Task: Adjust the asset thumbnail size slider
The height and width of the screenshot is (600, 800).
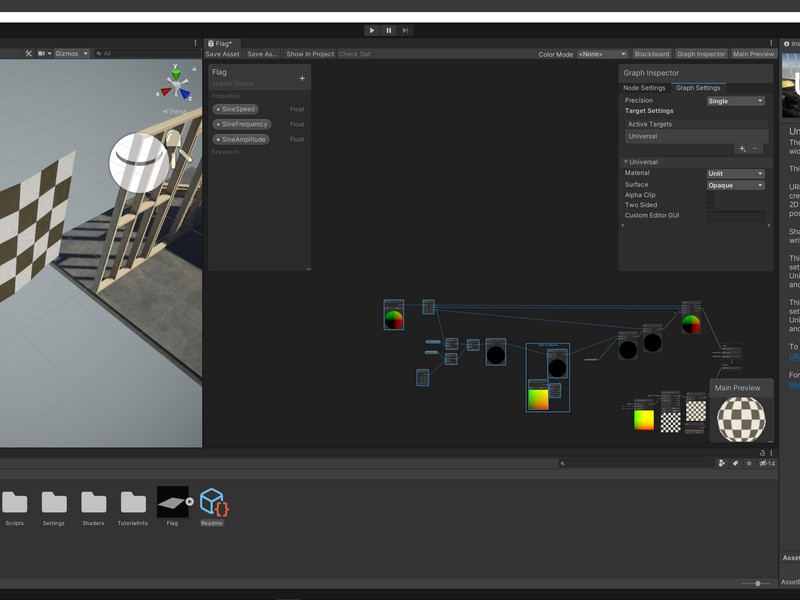Action: pyautogui.click(x=758, y=583)
